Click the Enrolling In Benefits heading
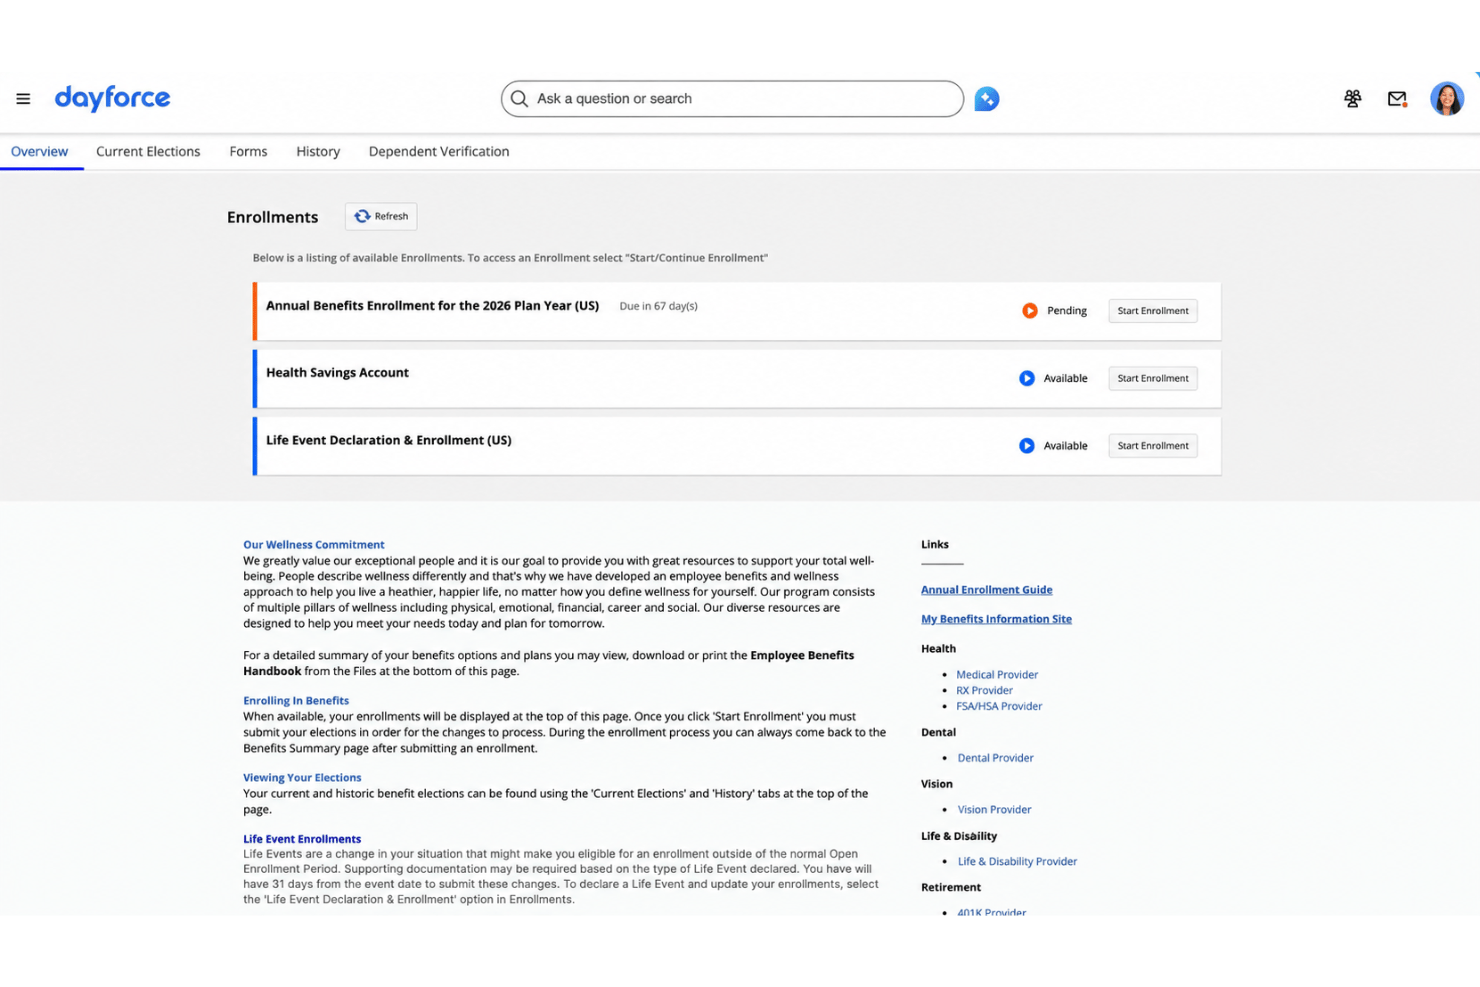 (296, 701)
